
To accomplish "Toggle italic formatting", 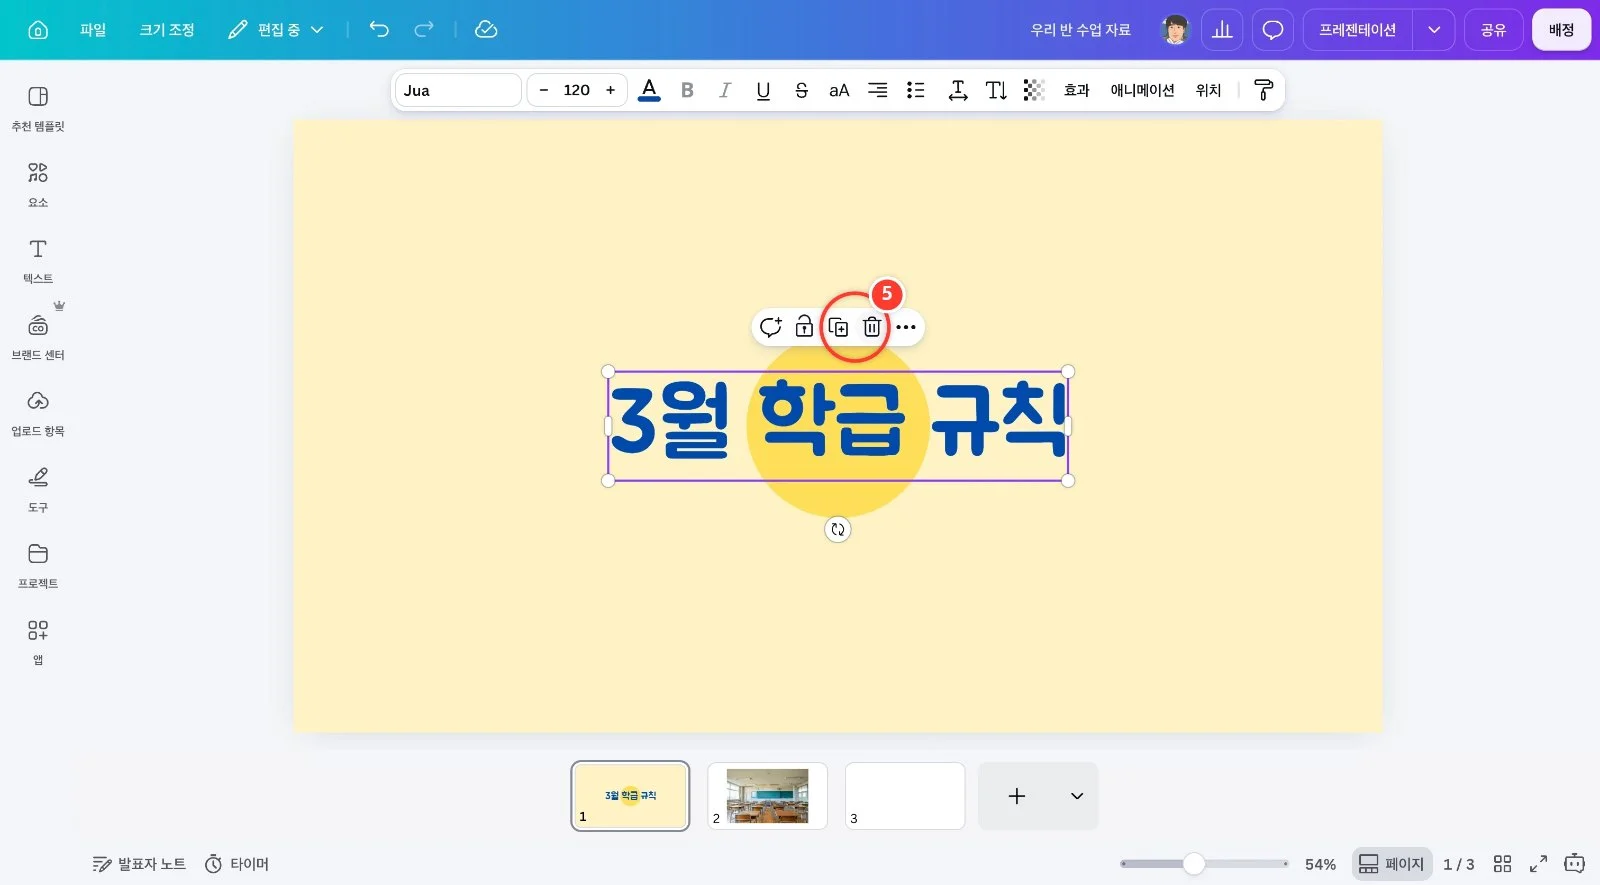I will pos(725,90).
